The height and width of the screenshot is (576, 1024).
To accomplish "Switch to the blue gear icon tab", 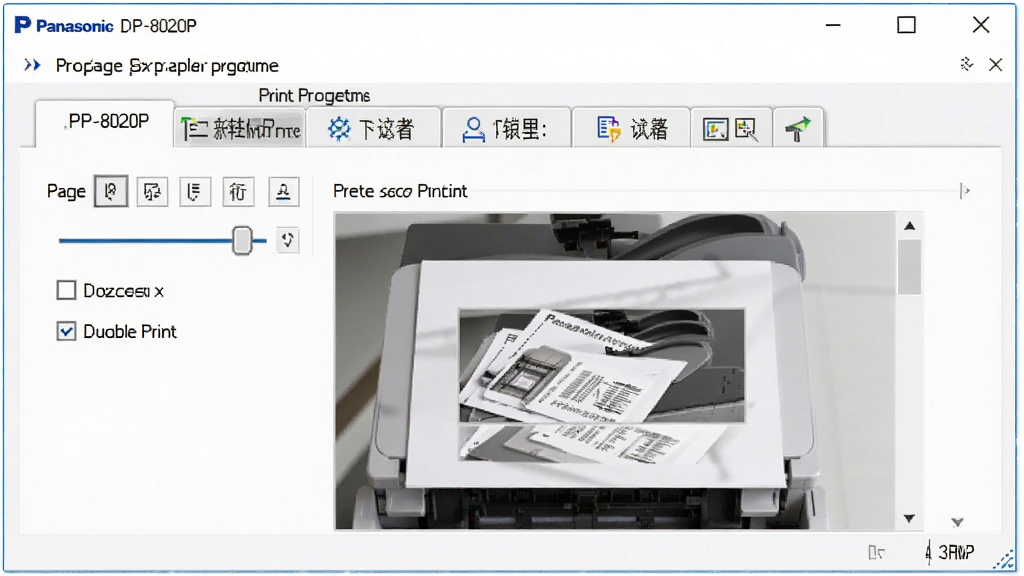I will 373,128.
